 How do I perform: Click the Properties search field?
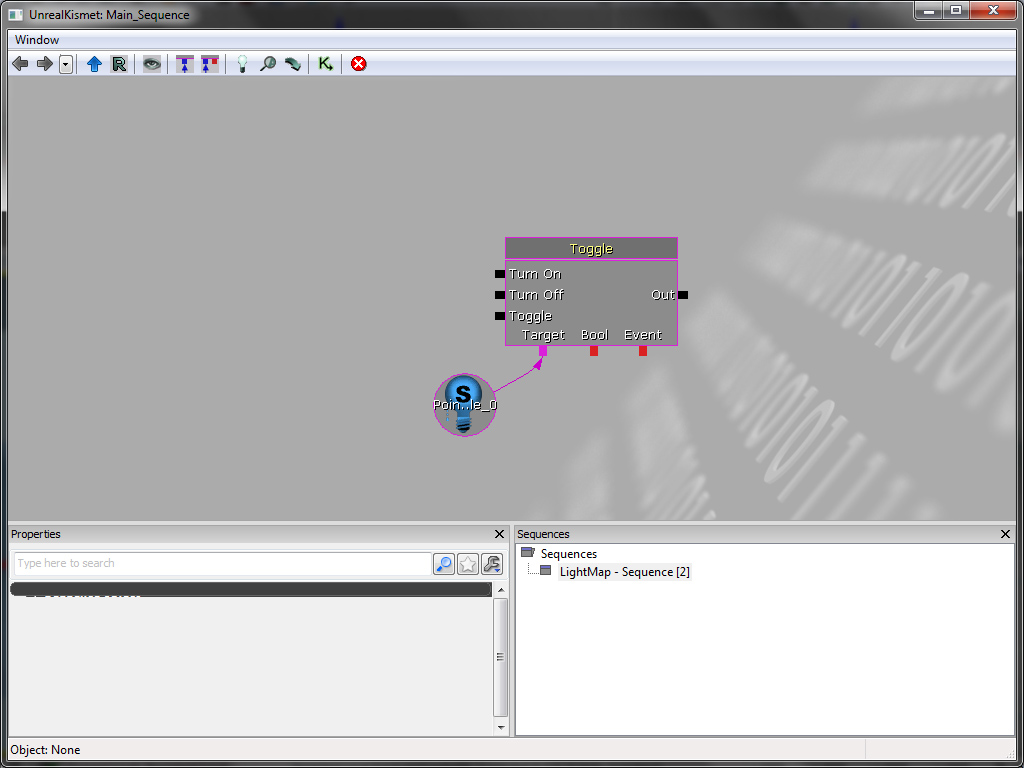pos(222,564)
